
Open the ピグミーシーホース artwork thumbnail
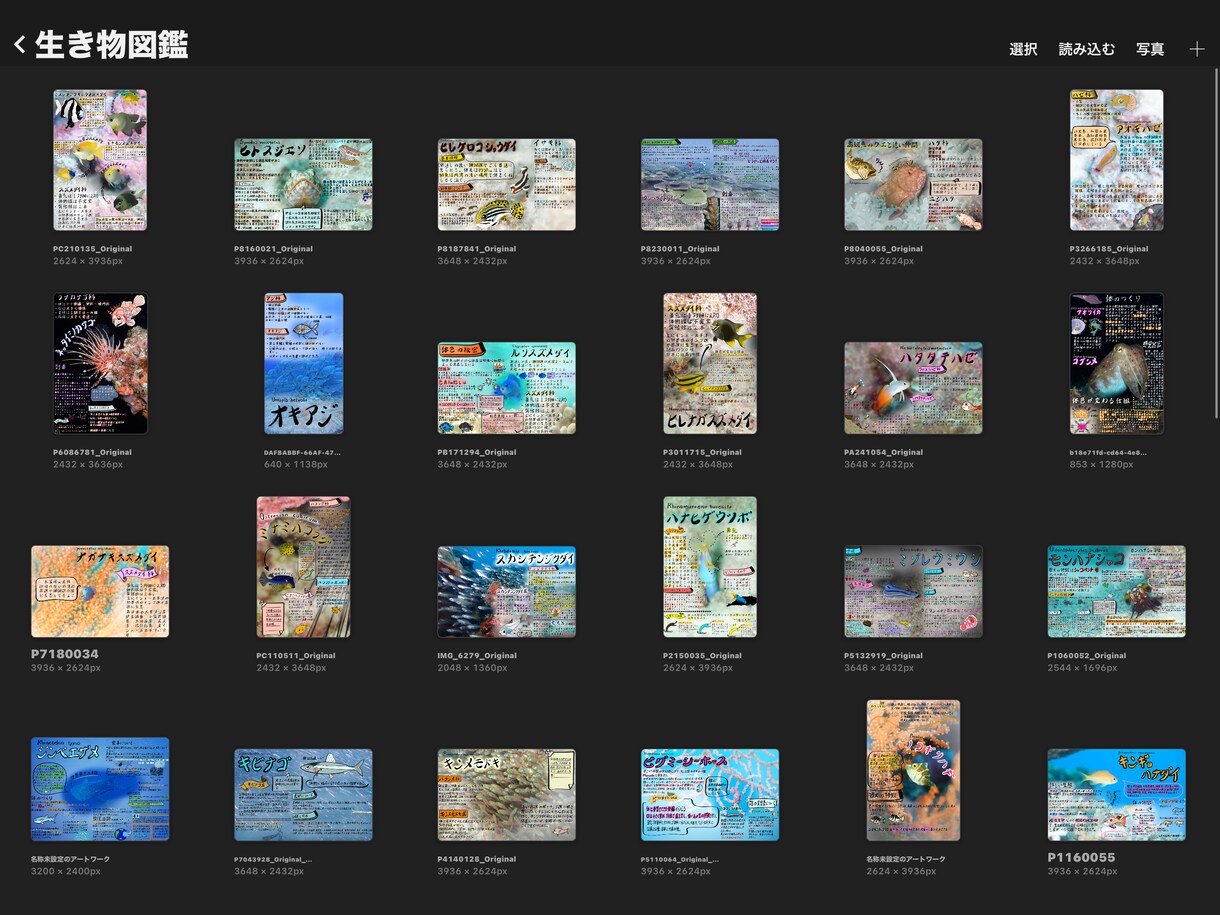pos(710,795)
